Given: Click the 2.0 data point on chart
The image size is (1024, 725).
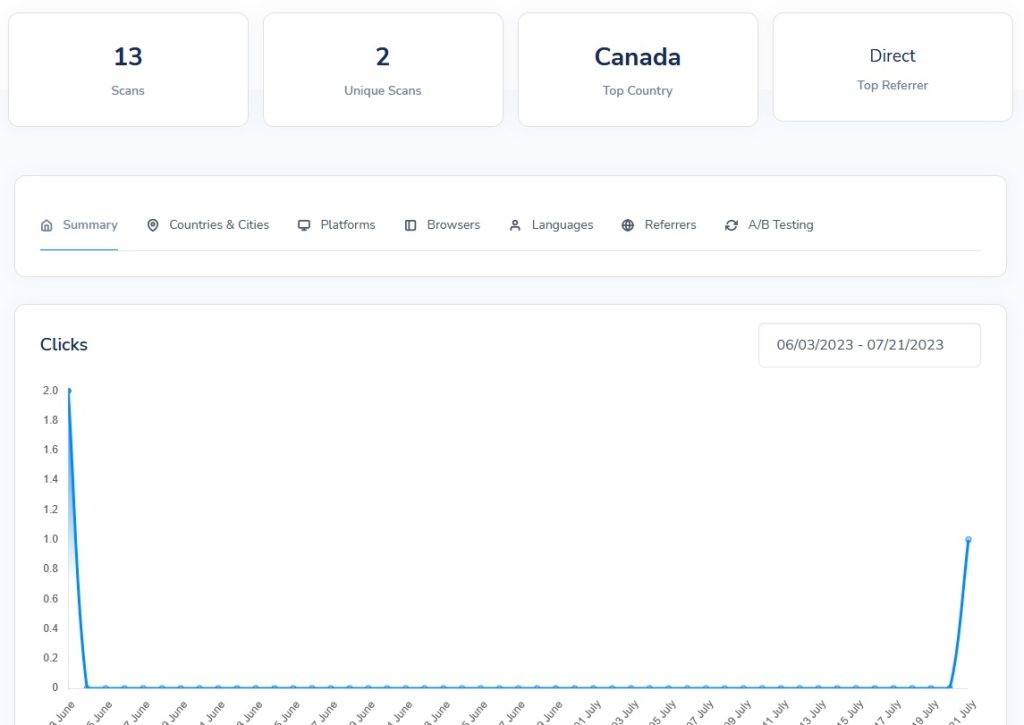Looking at the screenshot, I should point(69,391).
